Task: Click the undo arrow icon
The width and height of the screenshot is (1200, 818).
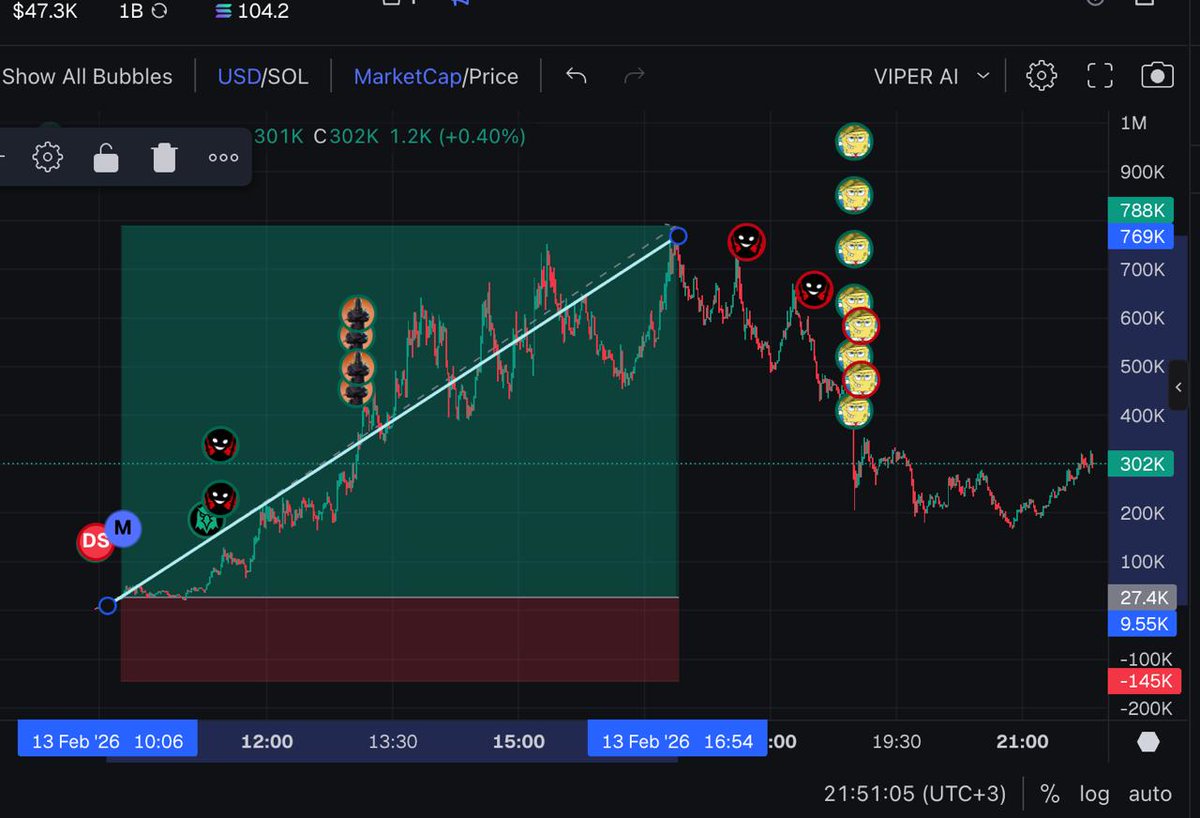Action: click(x=576, y=76)
